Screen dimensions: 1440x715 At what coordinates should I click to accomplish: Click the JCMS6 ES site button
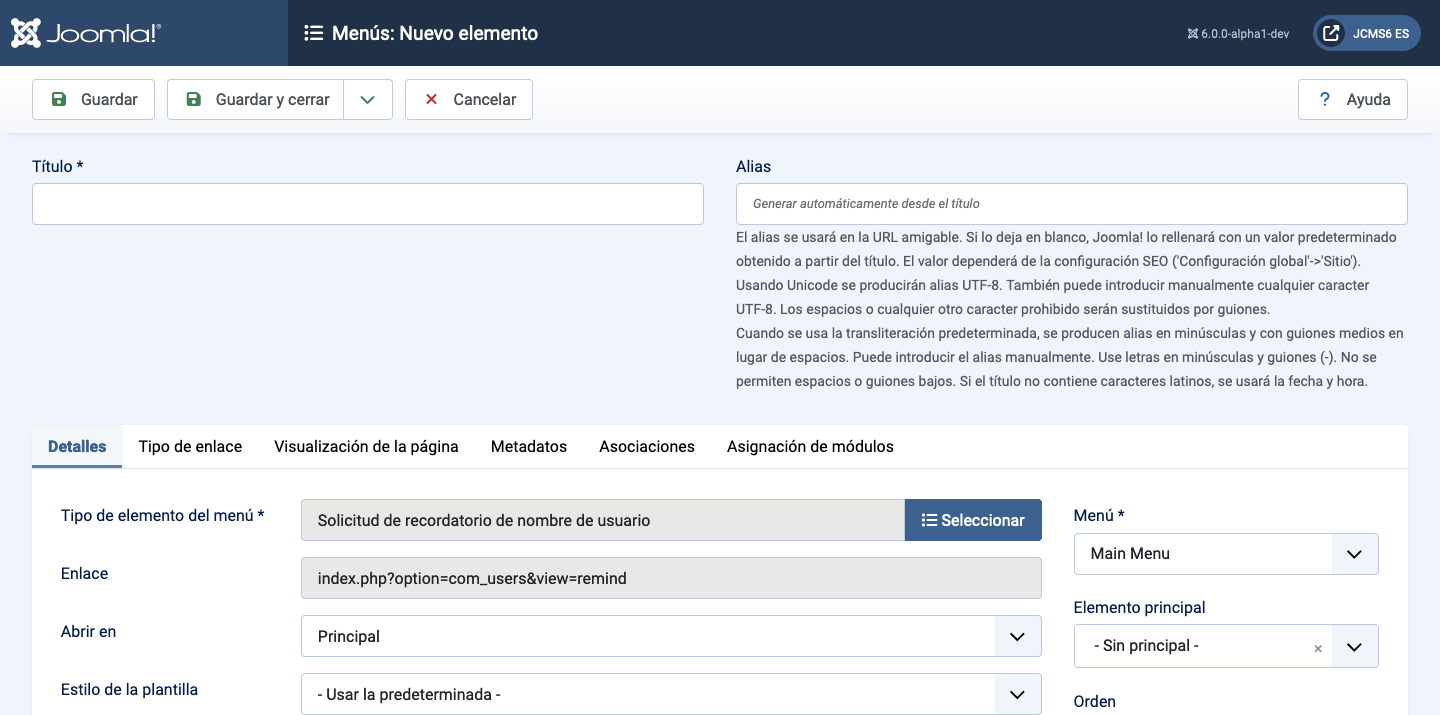[x=1366, y=33]
